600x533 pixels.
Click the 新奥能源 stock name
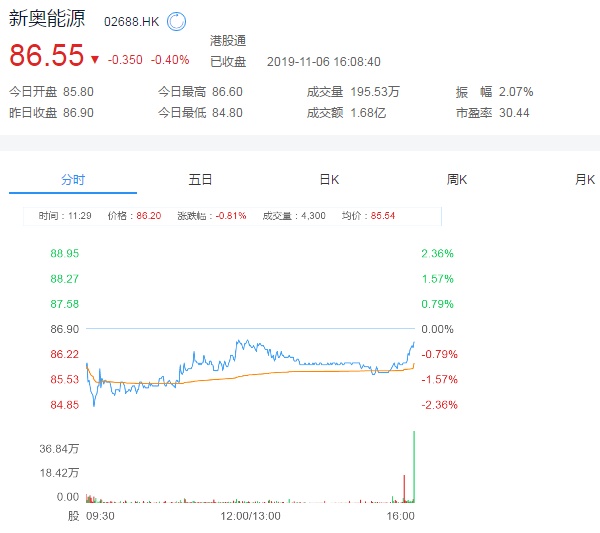[x=48, y=20]
